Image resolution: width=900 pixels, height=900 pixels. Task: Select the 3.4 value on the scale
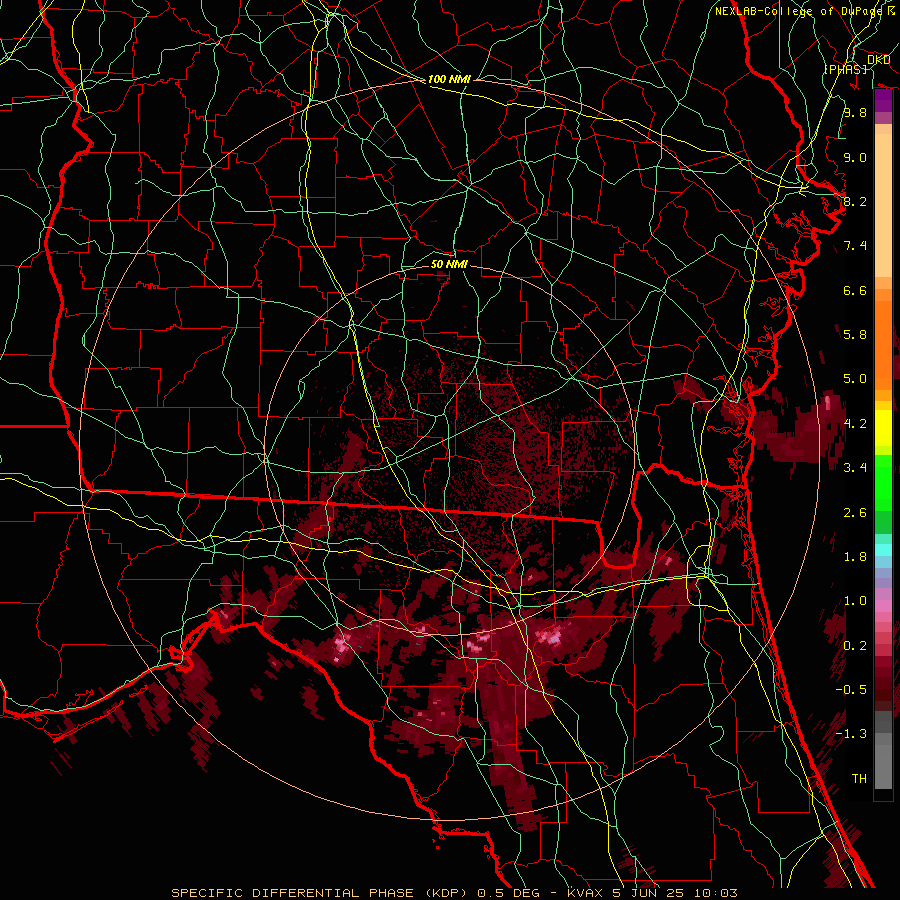coord(855,468)
